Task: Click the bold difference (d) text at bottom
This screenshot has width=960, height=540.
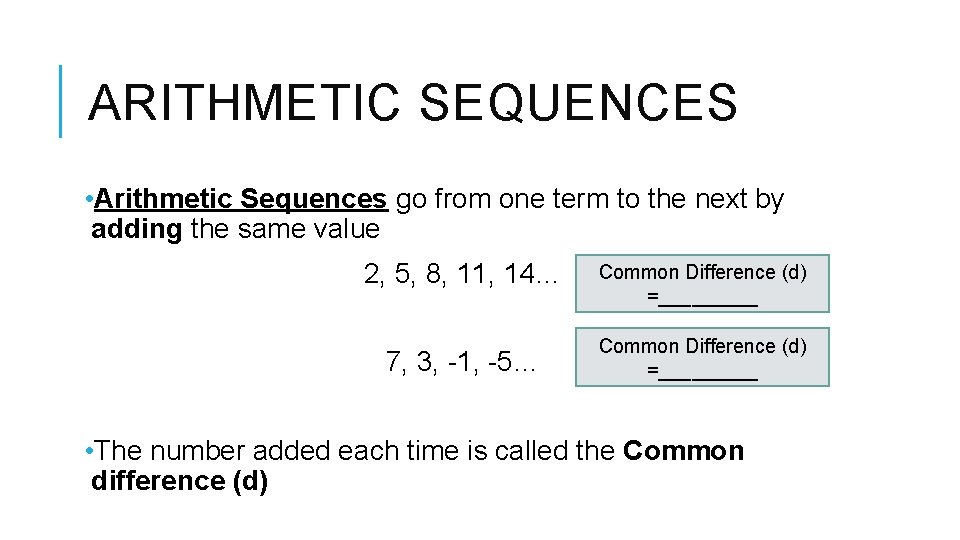Action: click(179, 481)
